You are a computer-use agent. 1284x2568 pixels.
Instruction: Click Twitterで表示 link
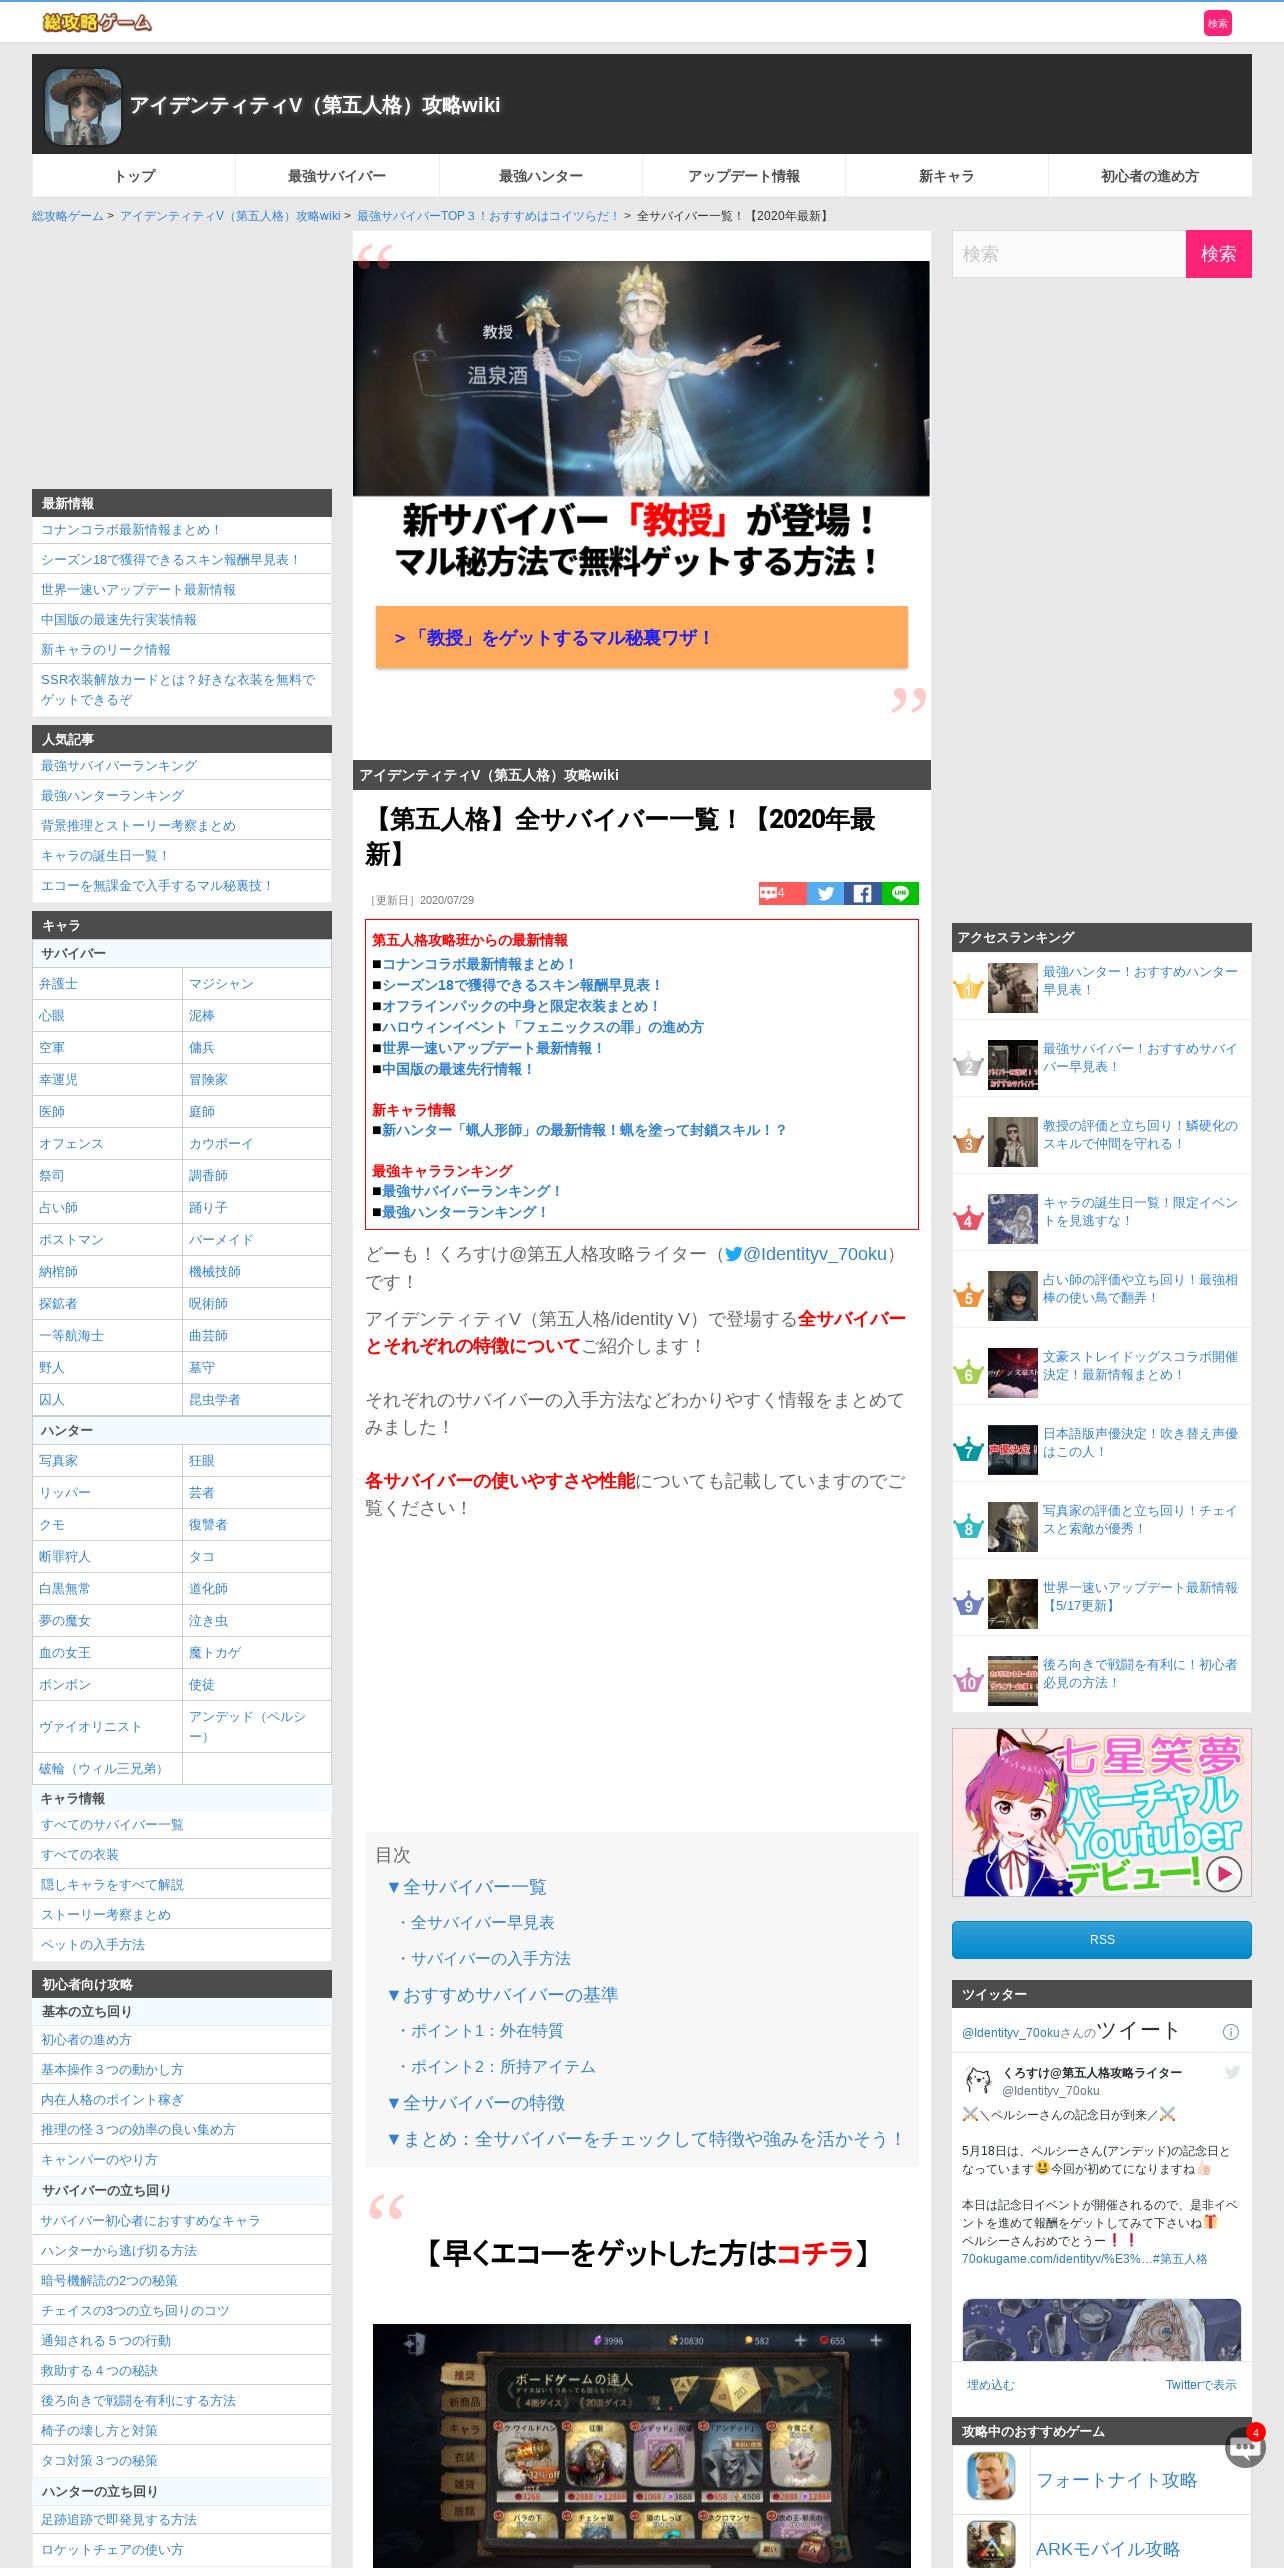click(1201, 2385)
